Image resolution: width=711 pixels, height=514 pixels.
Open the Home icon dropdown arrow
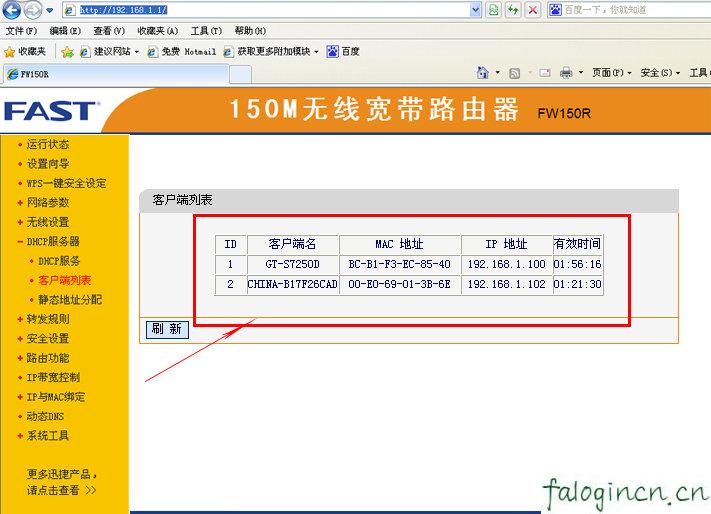tap(497, 73)
